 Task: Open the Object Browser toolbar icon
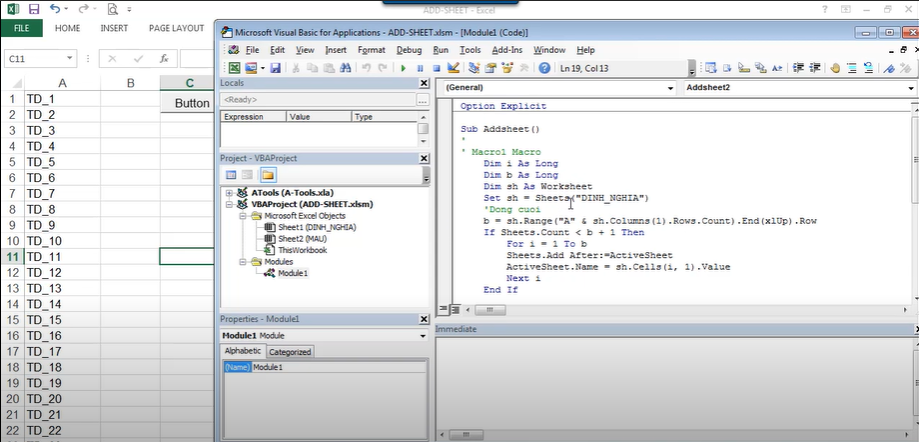click(x=508, y=68)
